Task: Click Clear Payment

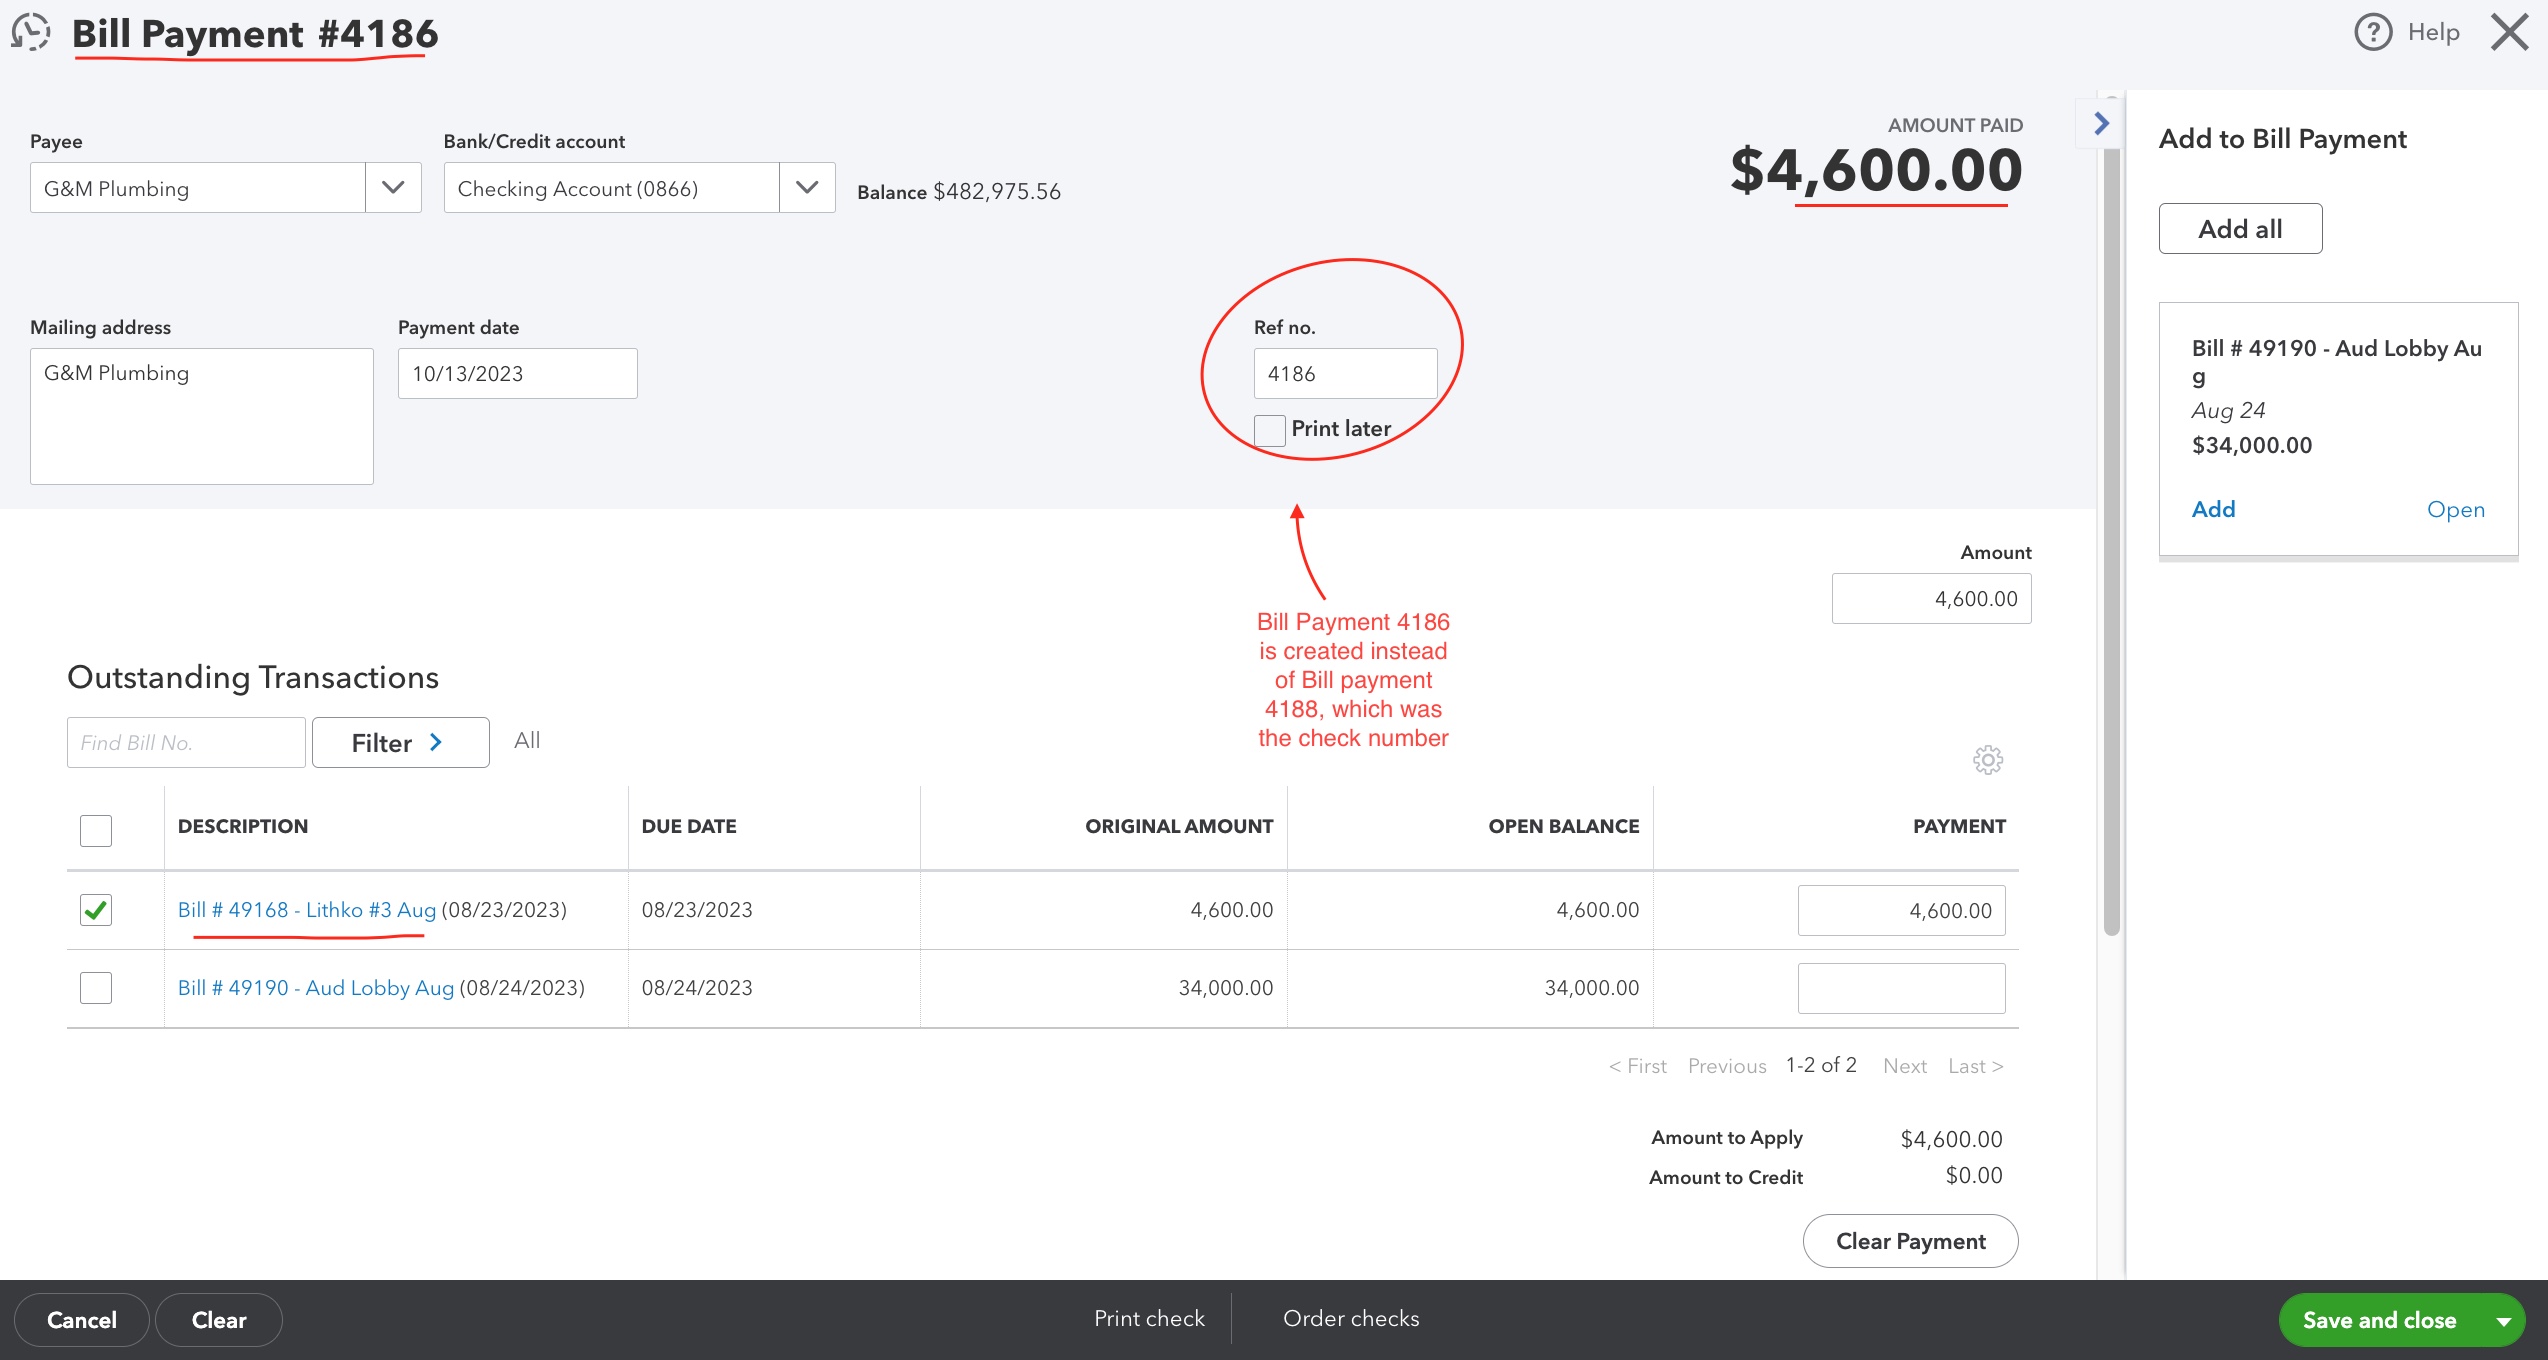Action: [x=1909, y=1240]
